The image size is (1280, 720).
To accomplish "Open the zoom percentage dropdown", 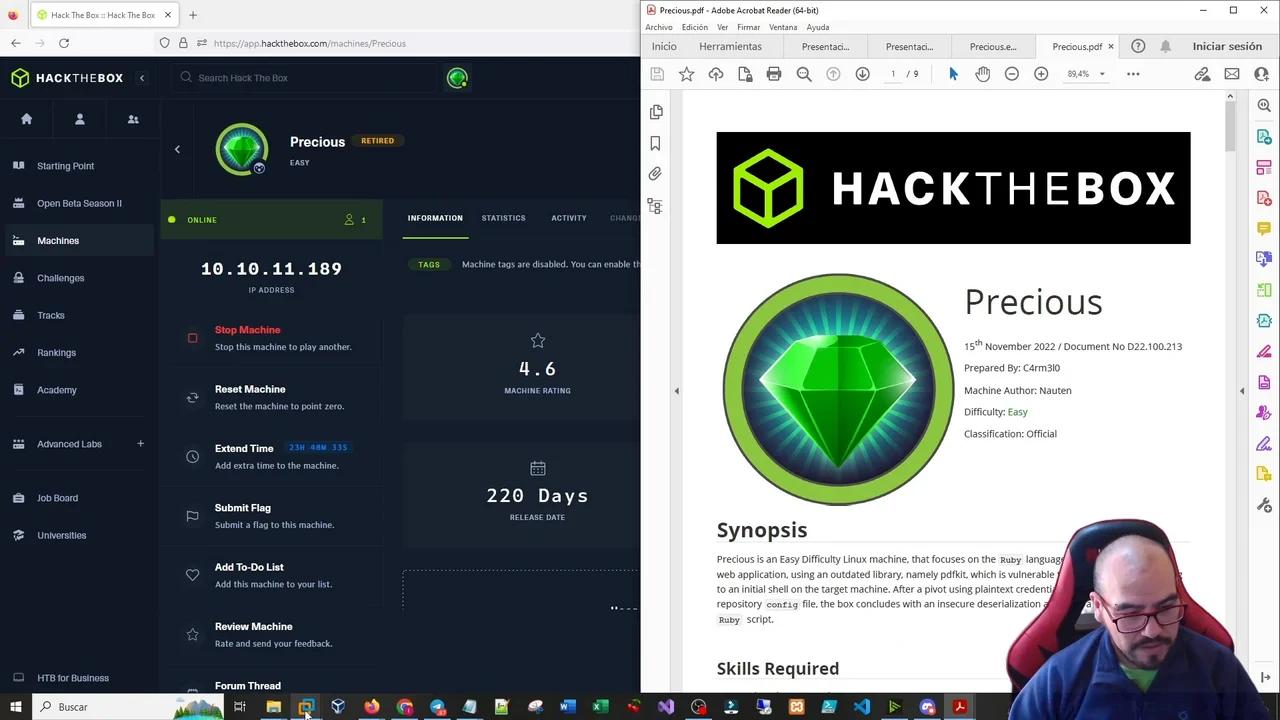I will pos(1101,73).
